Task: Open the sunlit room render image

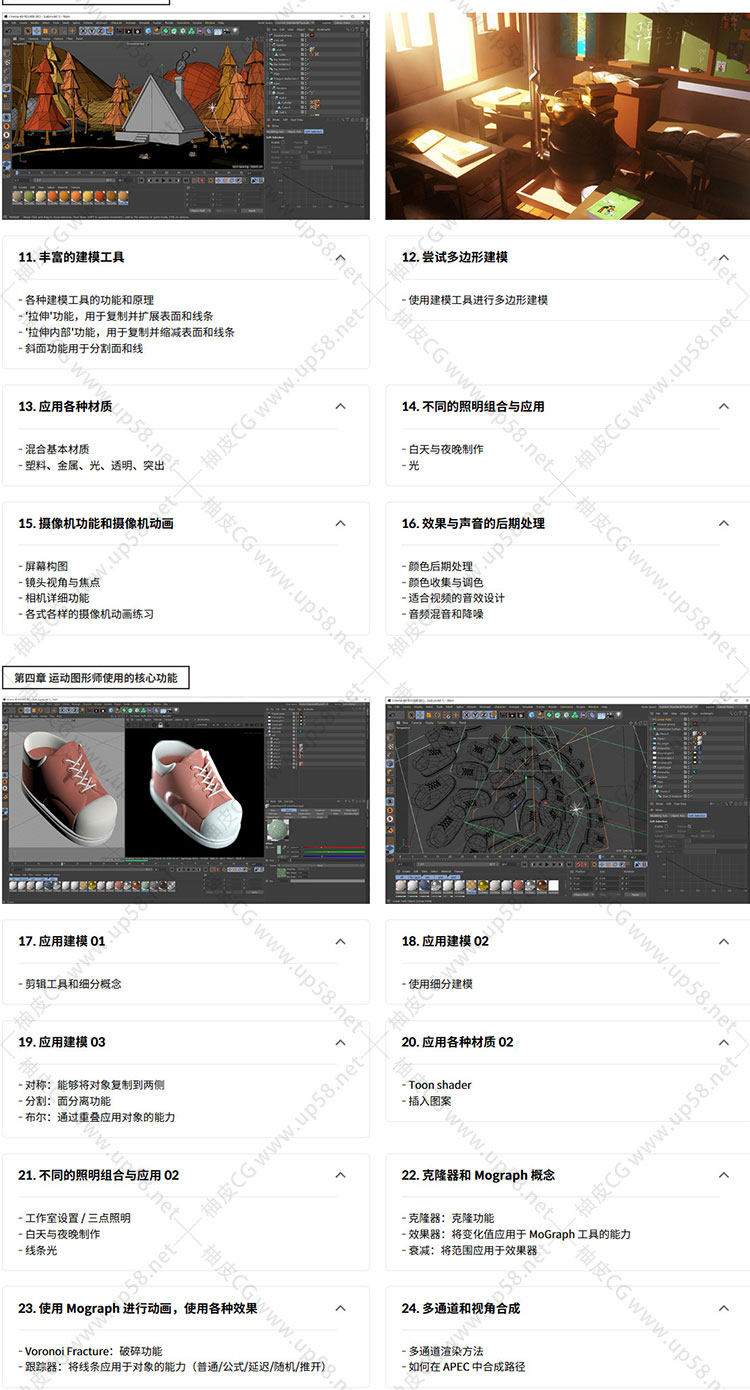Action: tap(568, 116)
